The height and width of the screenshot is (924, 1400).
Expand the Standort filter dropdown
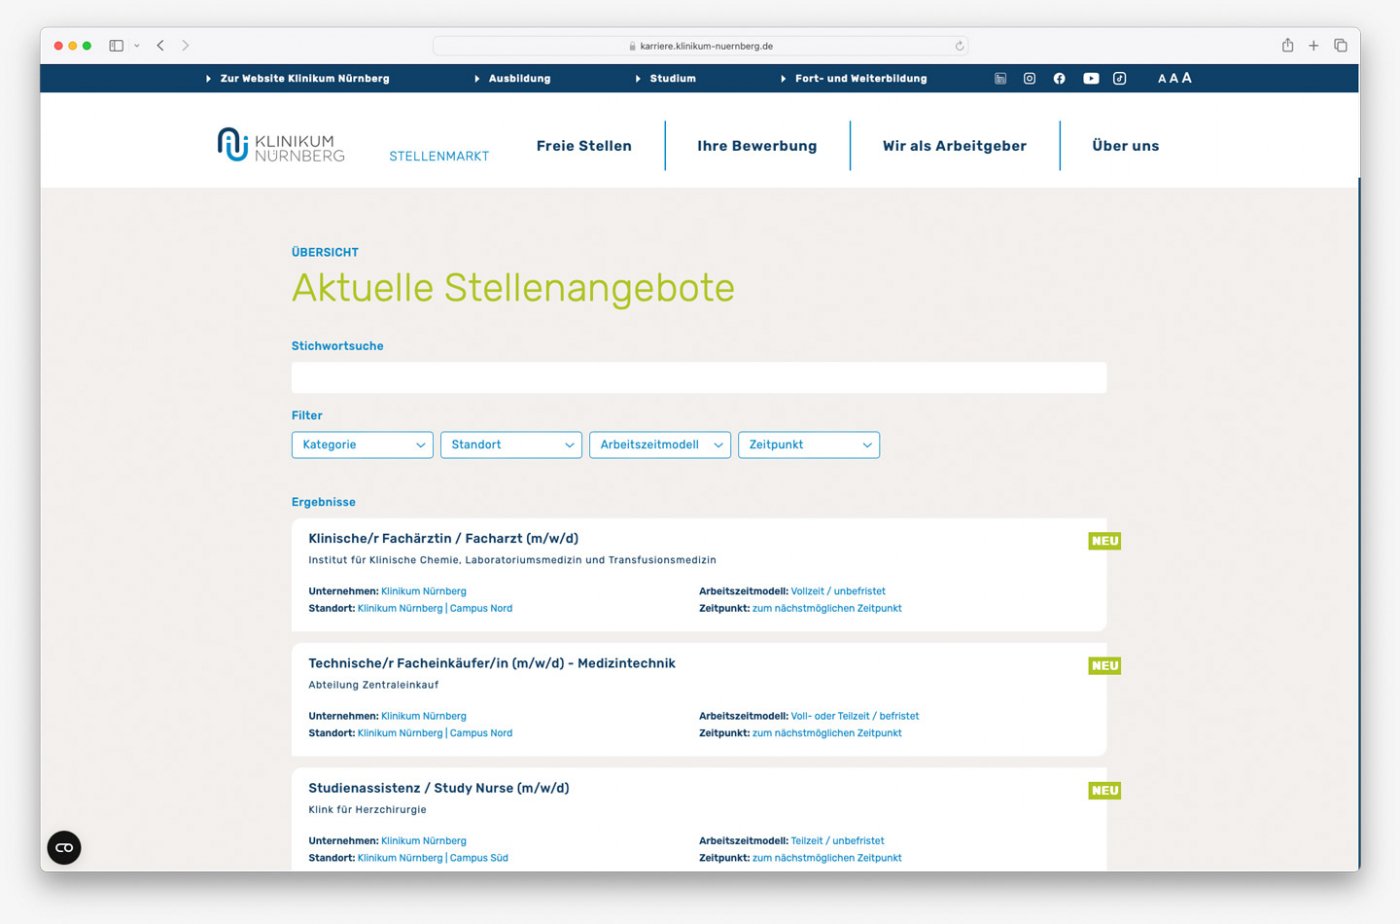pyautogui.click(x=511, y=445)
